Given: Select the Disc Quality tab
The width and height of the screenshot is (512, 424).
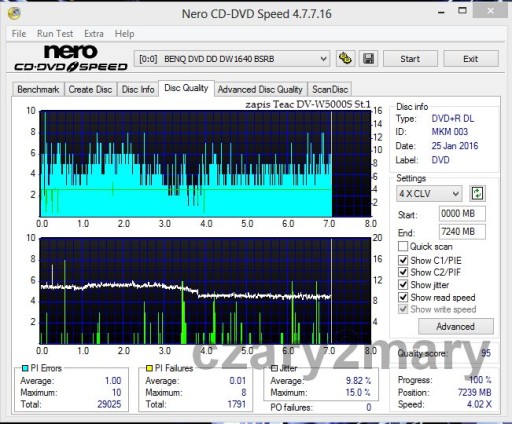Looking at the screenshot, I should point(186,88).
